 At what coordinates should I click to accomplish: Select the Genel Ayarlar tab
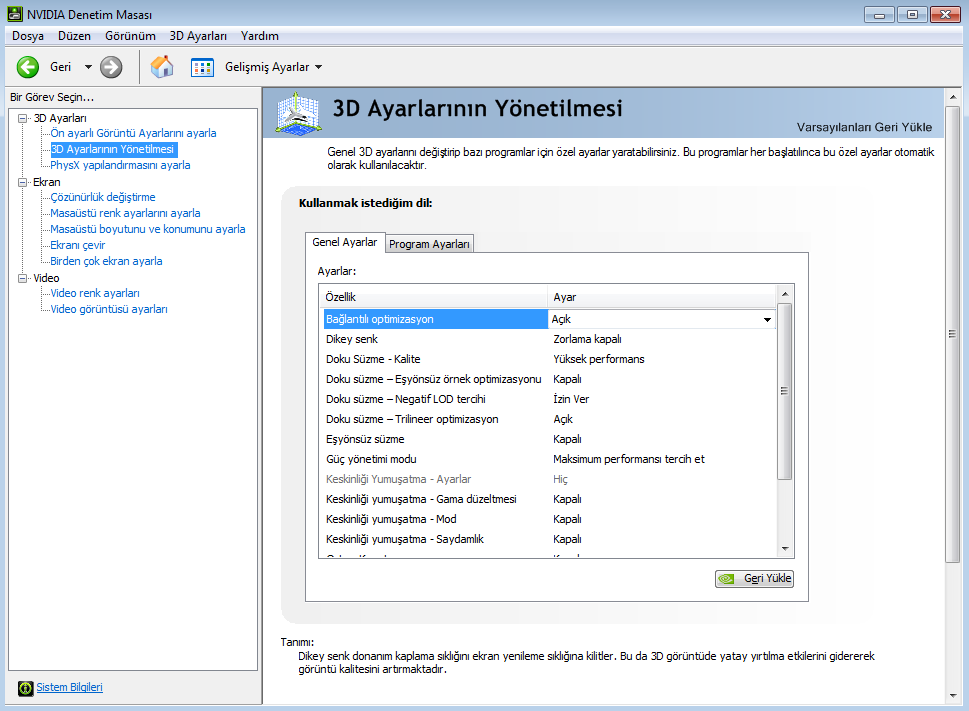tap(345, 242)
